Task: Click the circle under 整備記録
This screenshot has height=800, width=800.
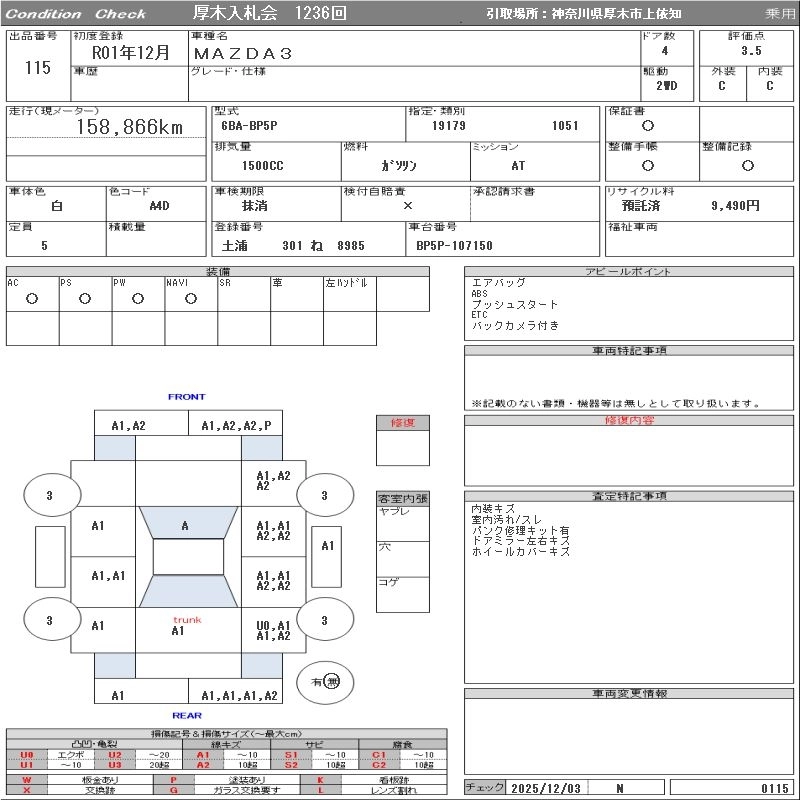Action: [747, 165]
